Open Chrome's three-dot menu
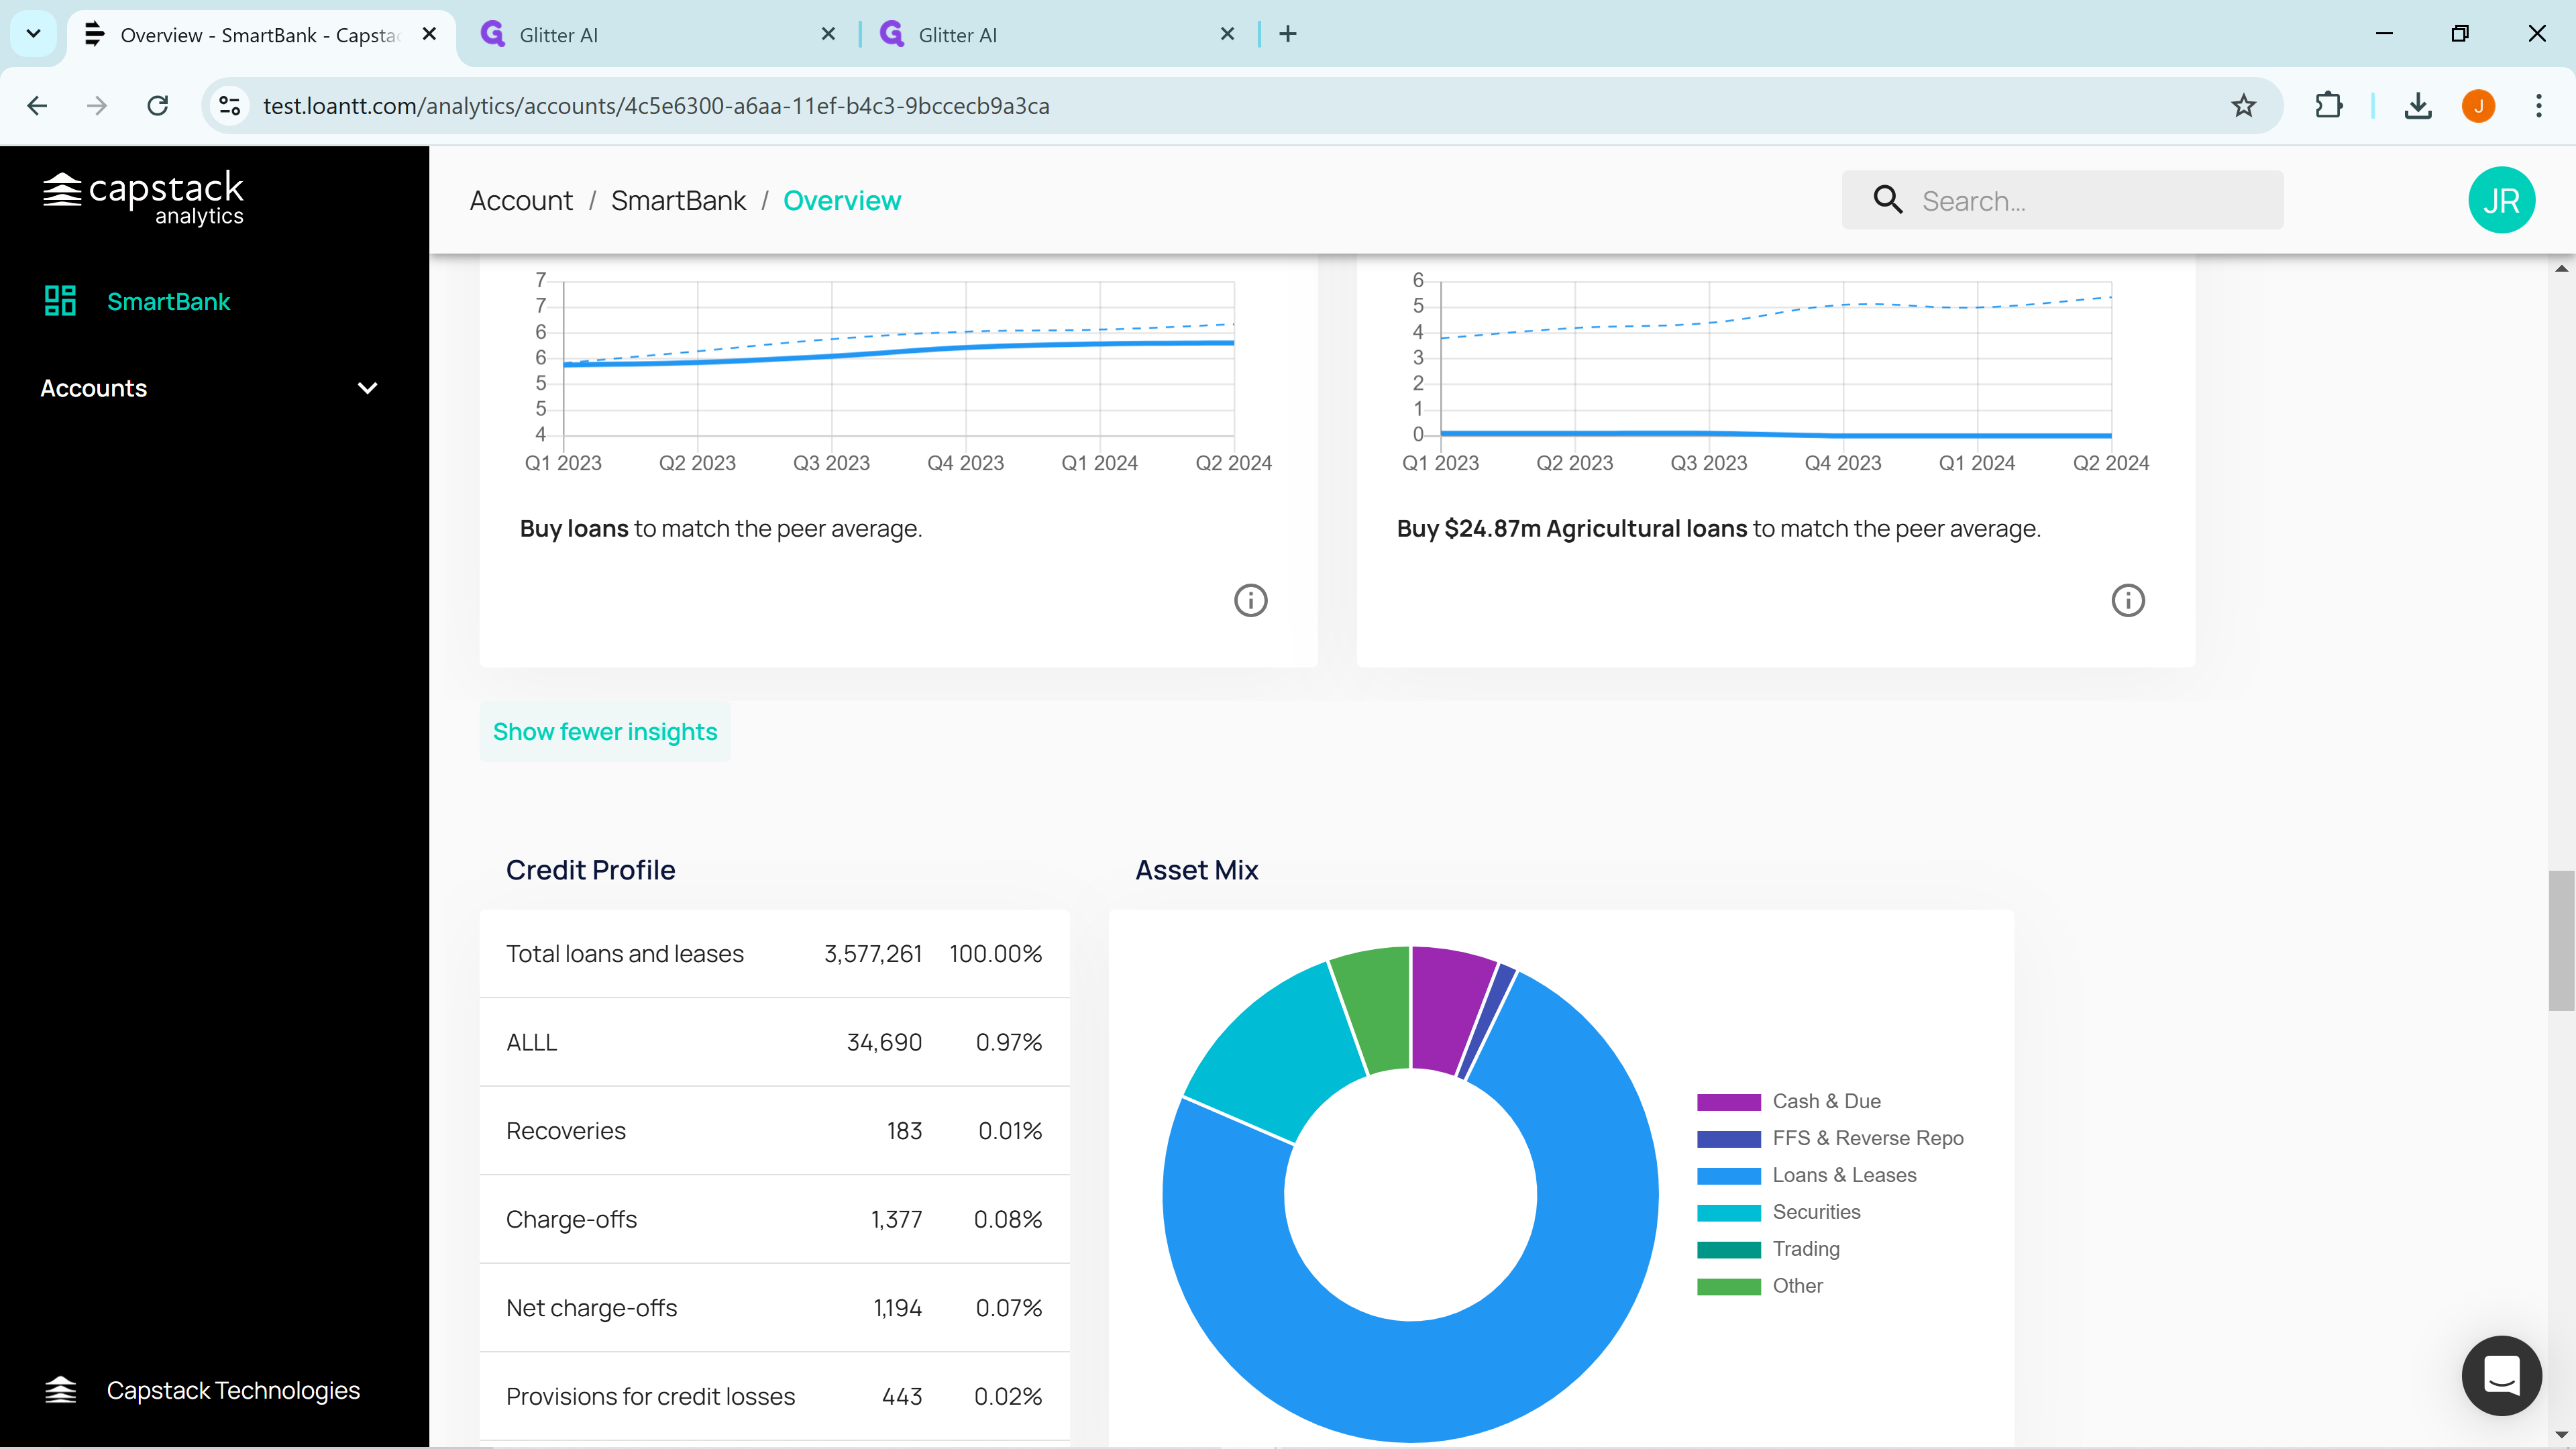Image resolution: width=2576 pixels, height=1449 pixels. click(x=2538, y=106)
